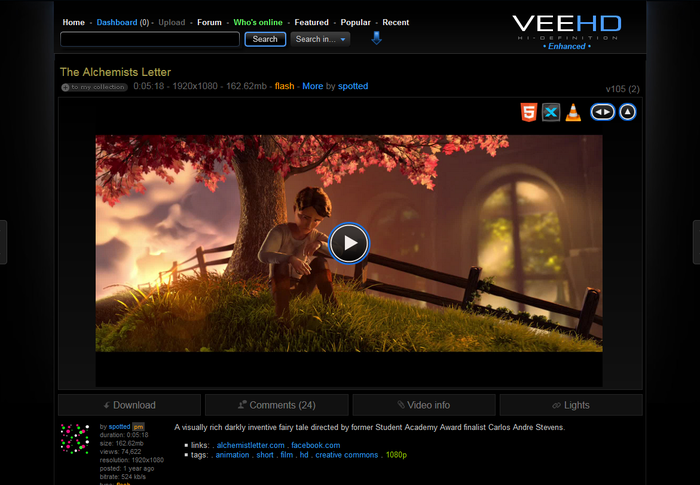This screenshot has width=700, height=485.
Task: Open the Download tab
Action: point(129,405)
